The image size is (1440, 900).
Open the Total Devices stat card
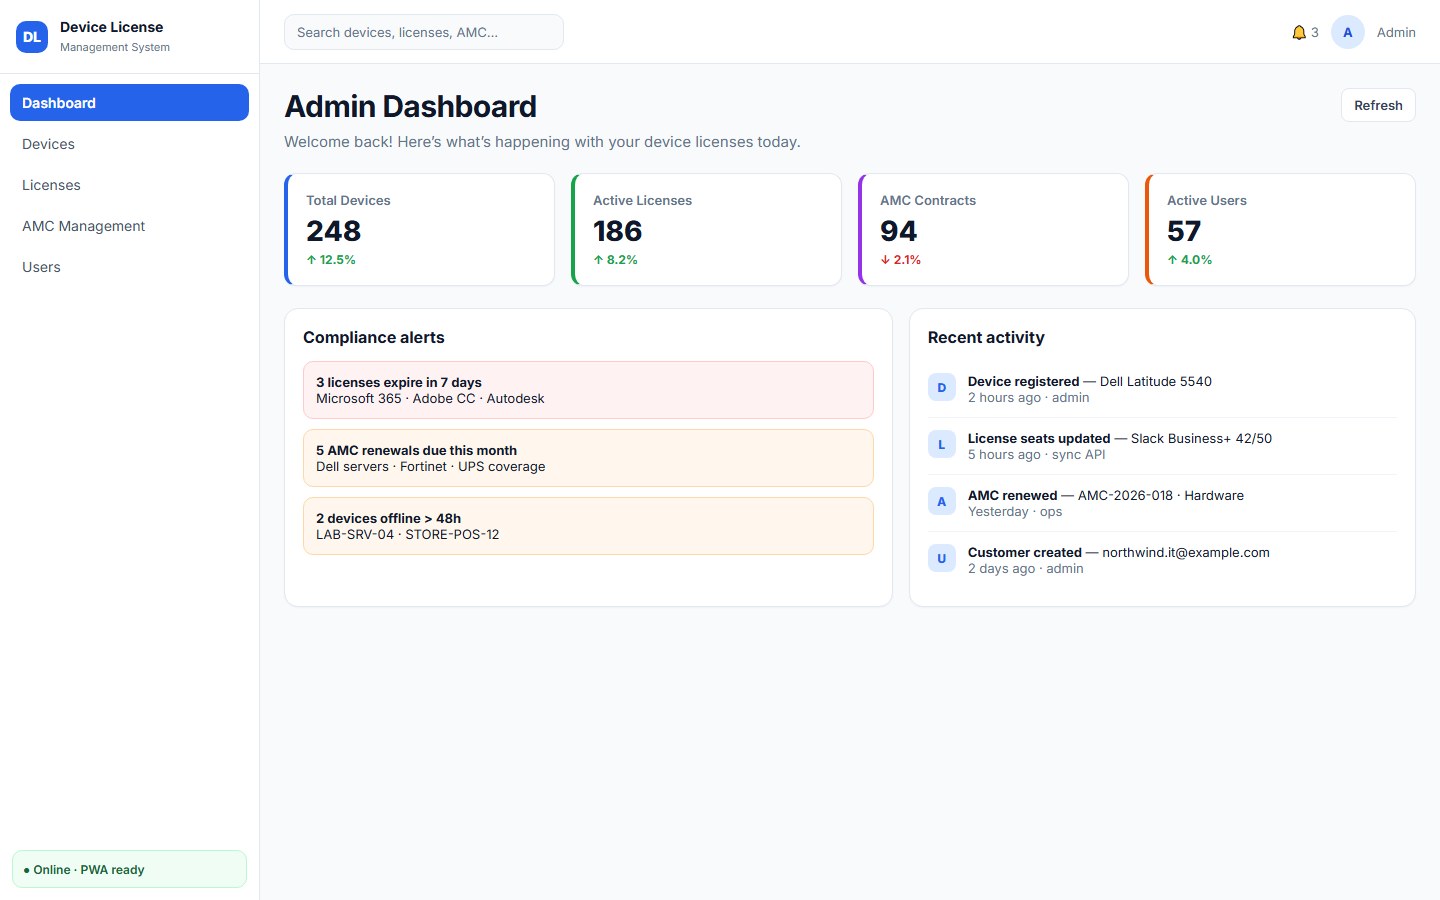click(x=420, y=230)
